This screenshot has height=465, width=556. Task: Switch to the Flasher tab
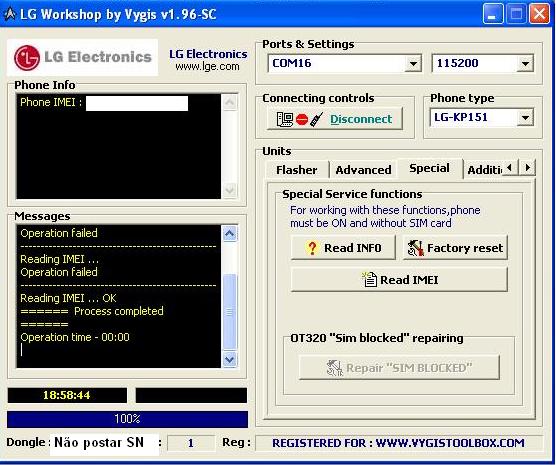pos(297,170)
